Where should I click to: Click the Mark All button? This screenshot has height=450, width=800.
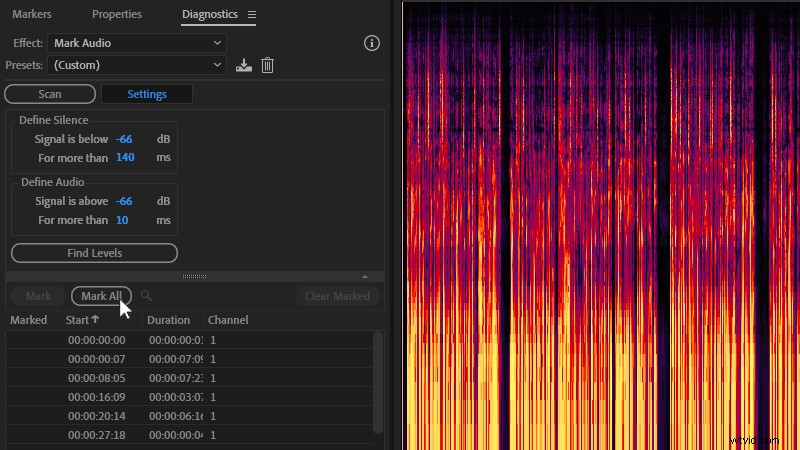pos(101,296)
